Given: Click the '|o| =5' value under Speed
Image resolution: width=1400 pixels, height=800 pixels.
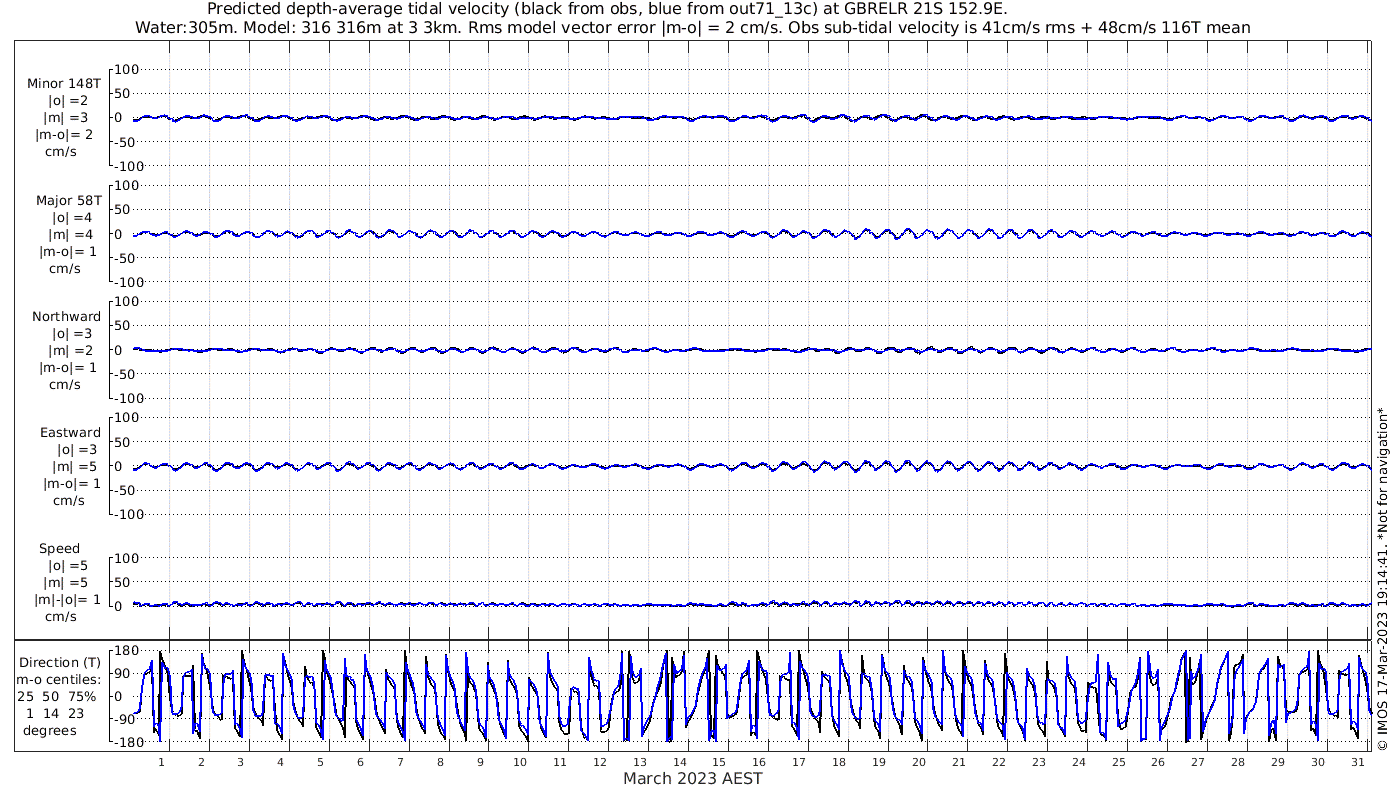Looking at the screenshot, I should 66,565.
